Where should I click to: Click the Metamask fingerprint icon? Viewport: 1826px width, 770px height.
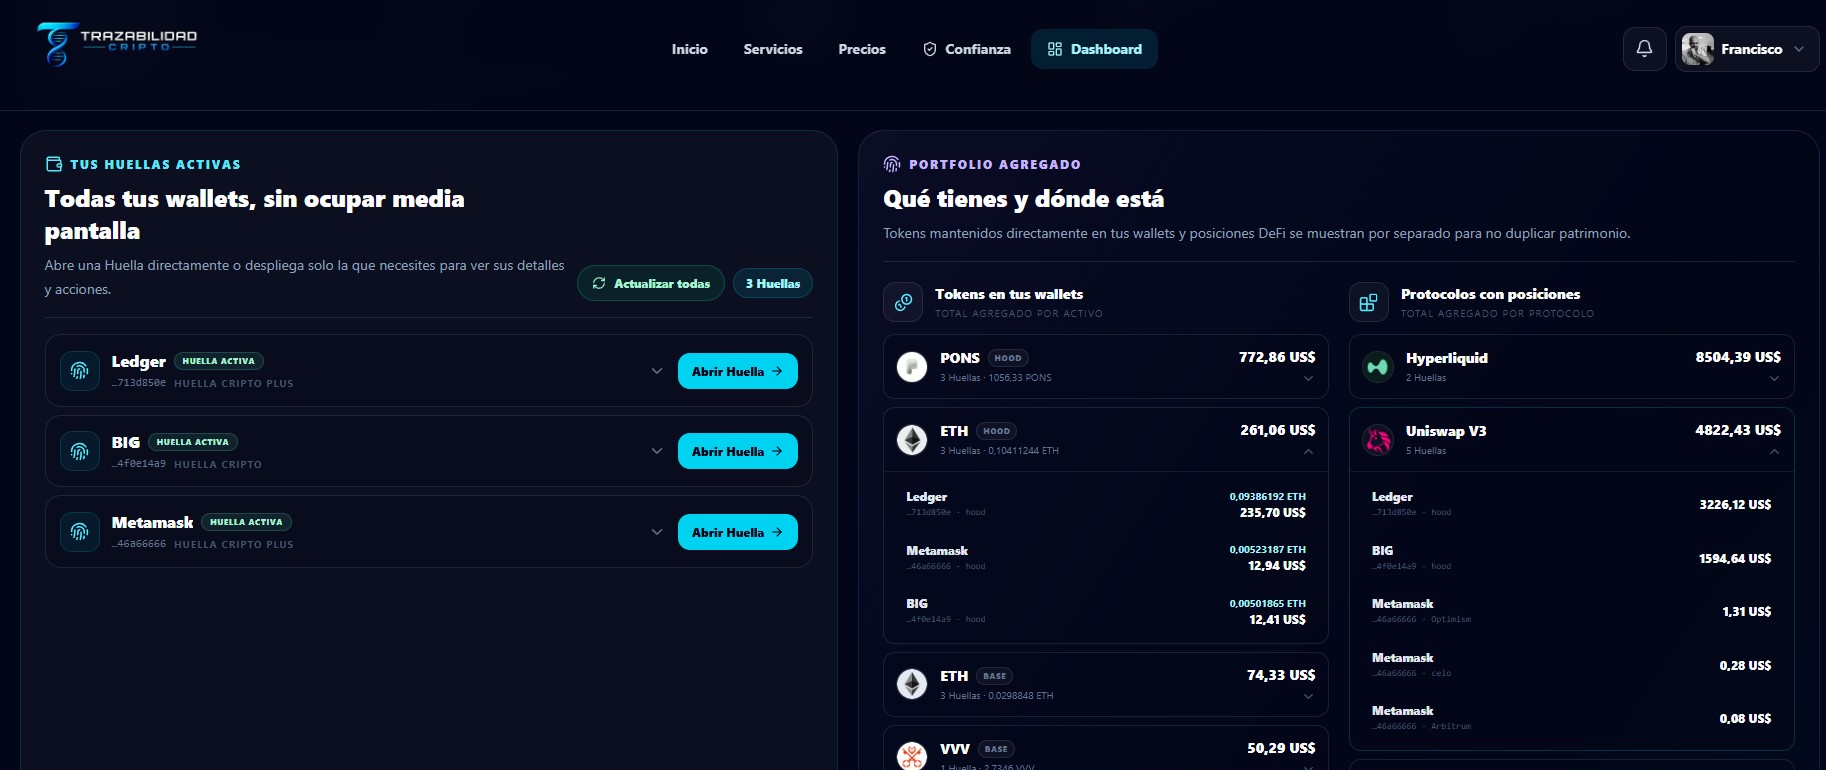coord(80,532)
